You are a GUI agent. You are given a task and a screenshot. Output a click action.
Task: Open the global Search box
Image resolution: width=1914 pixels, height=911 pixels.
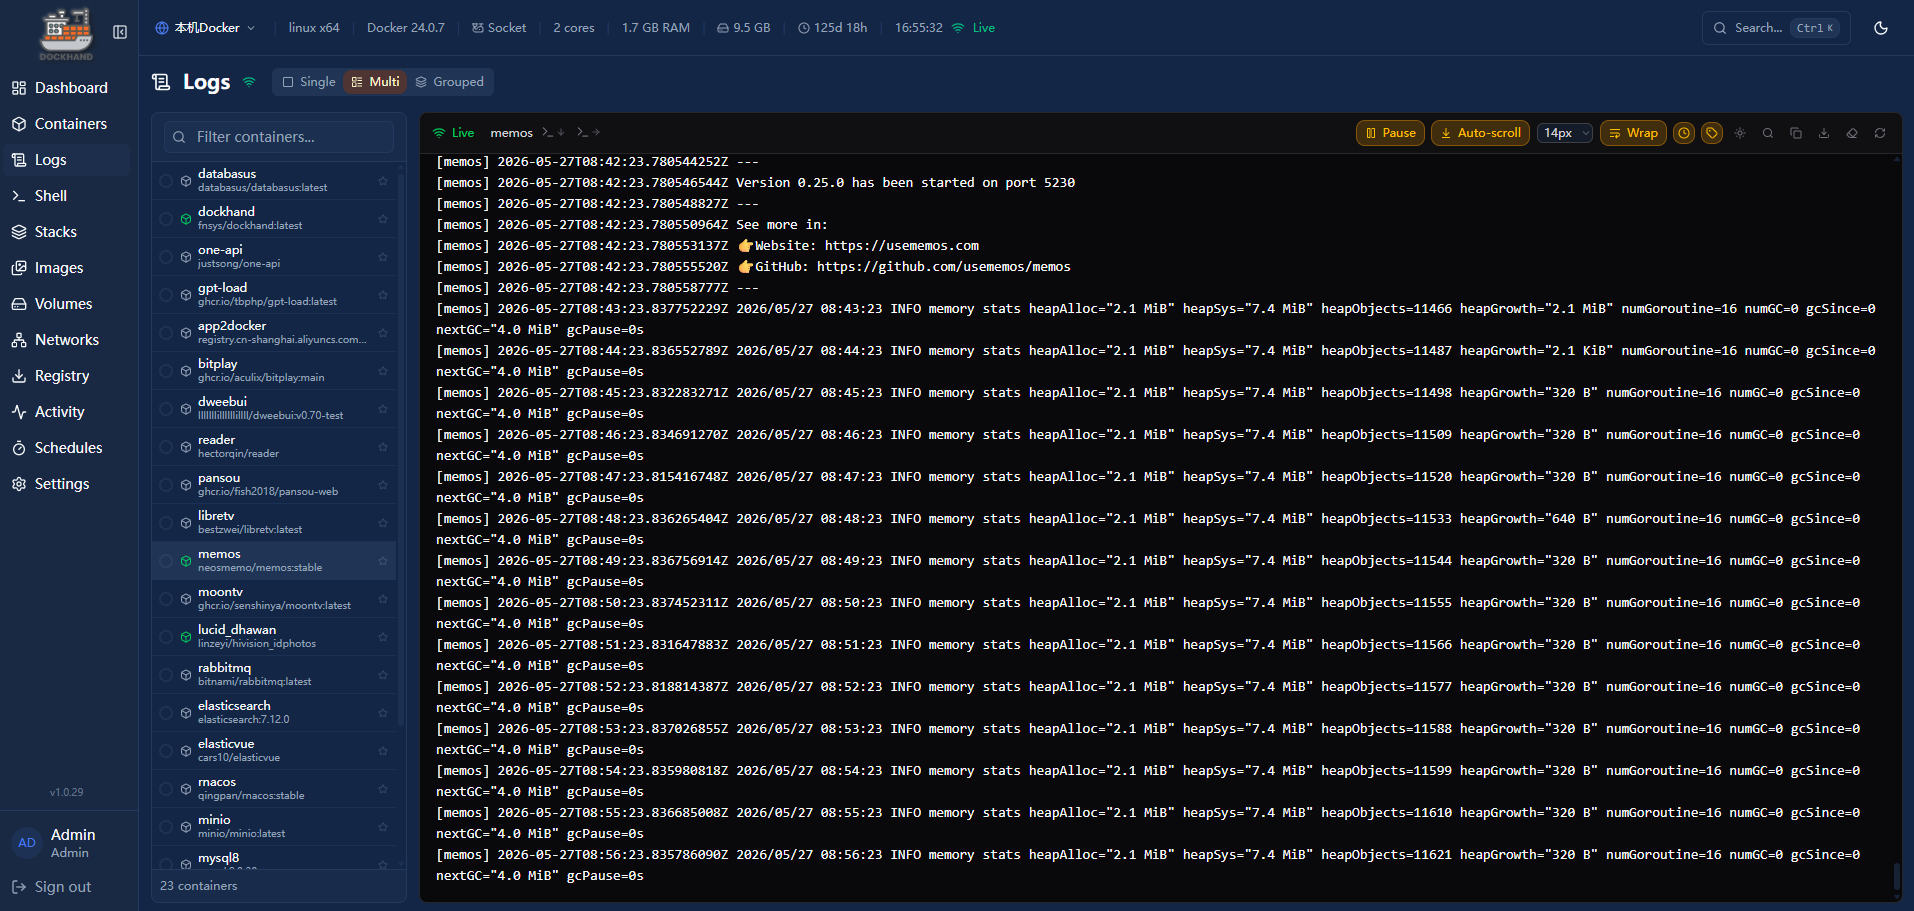(x=1776, y=28)
